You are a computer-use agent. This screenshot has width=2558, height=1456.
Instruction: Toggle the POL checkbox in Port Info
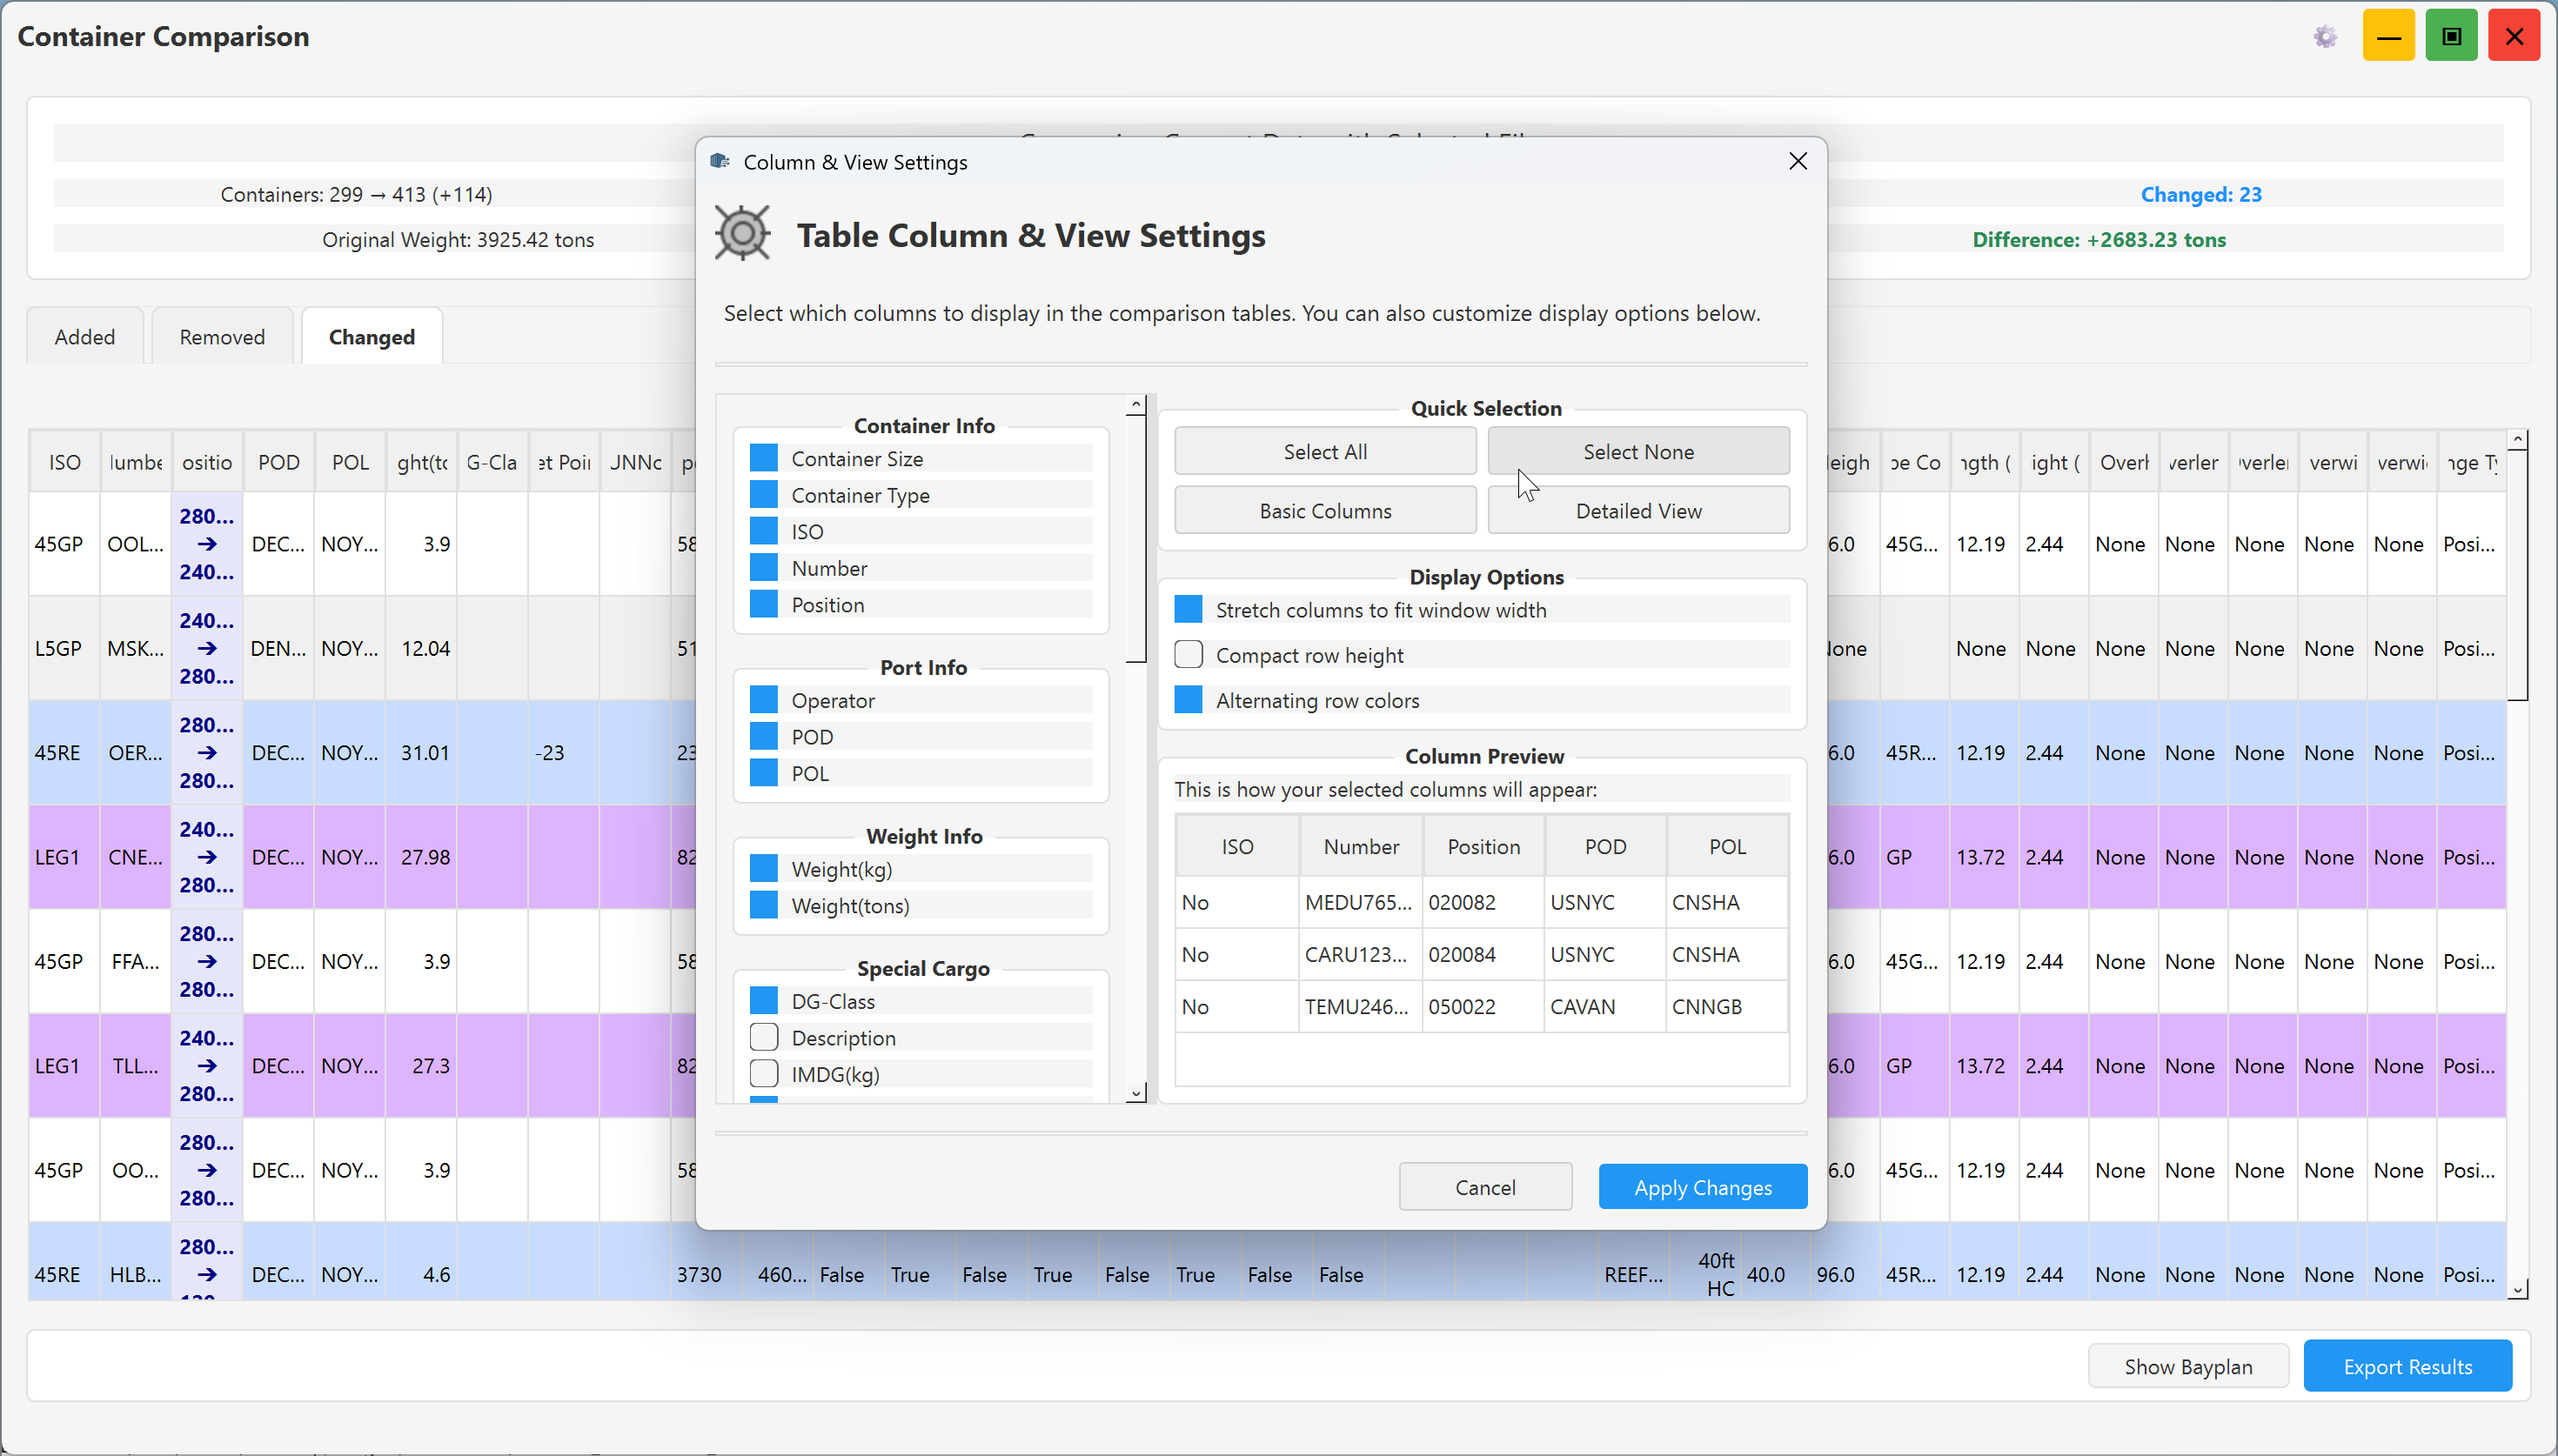click(764, 773)
